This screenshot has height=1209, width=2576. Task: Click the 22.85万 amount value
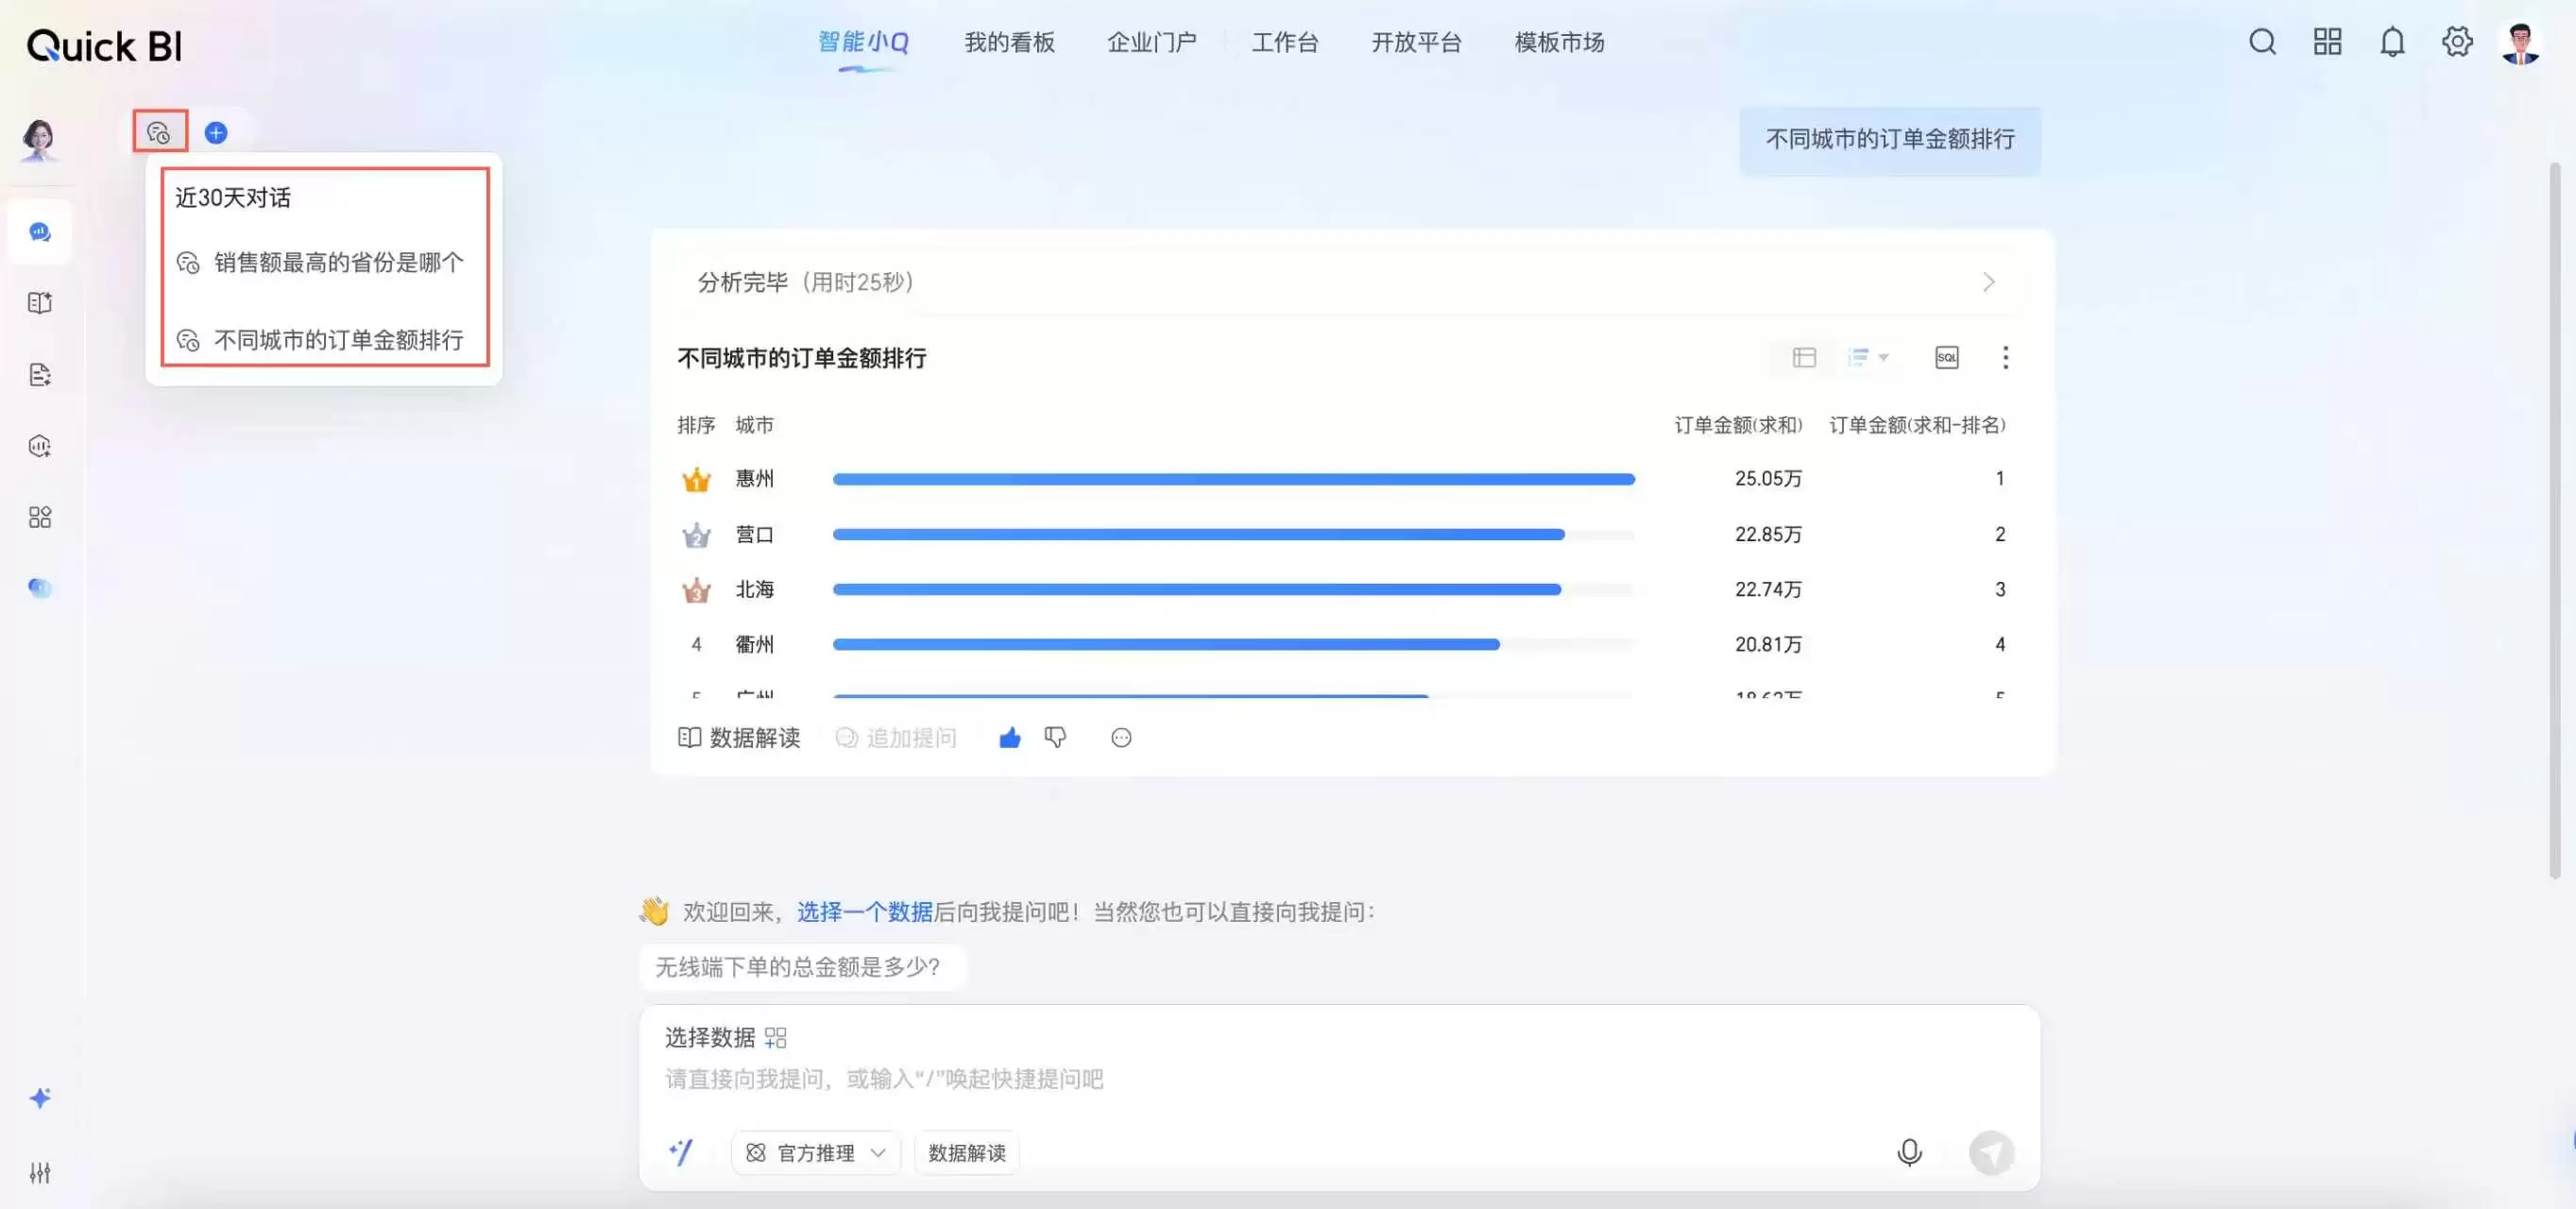pos(1768,535)
